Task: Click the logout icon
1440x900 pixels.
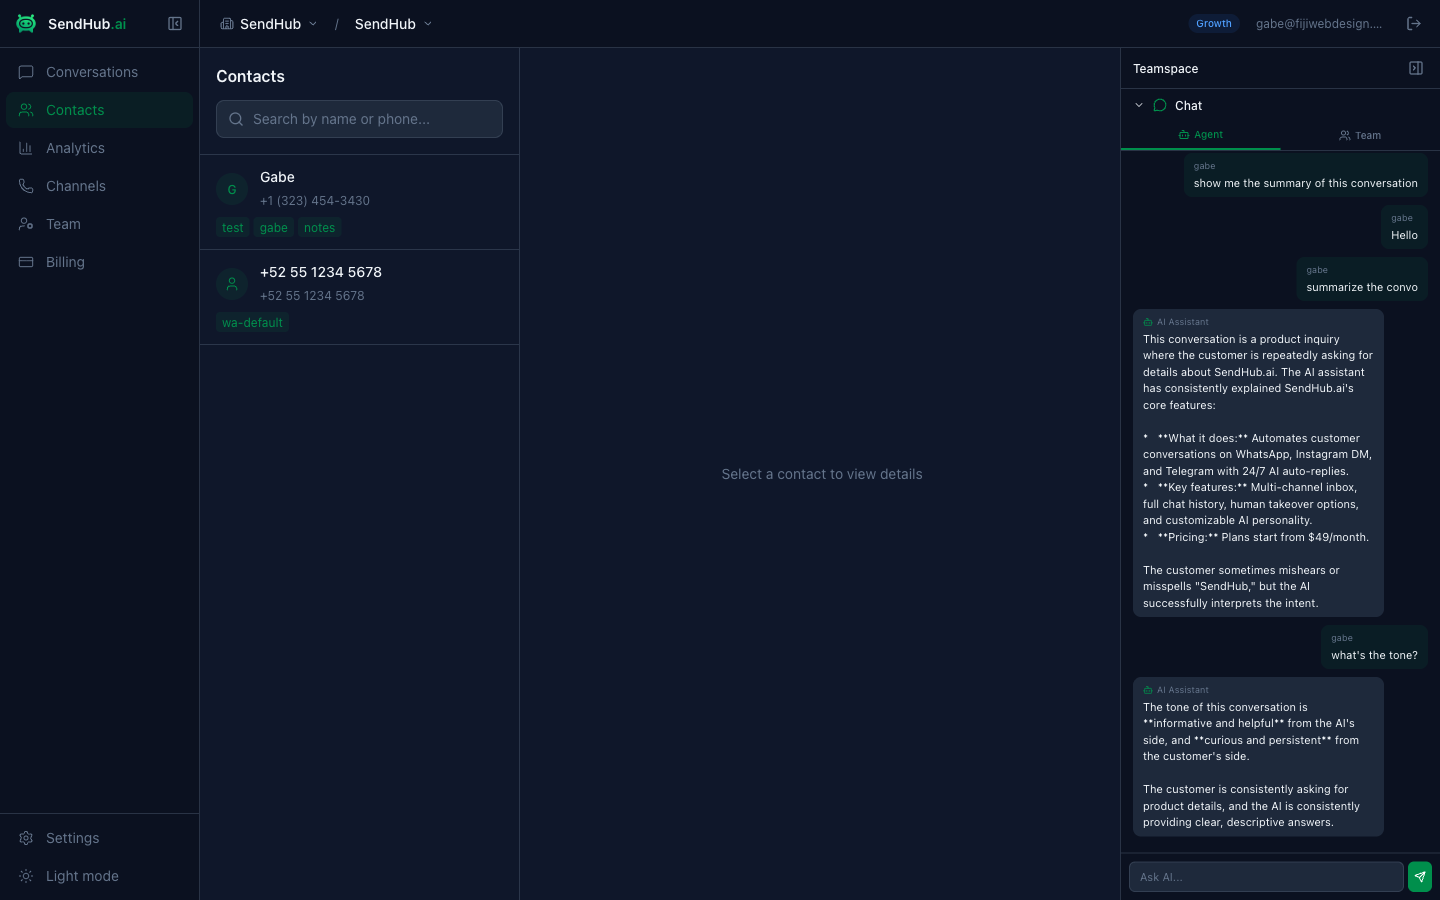Action: coord(1414,24)
